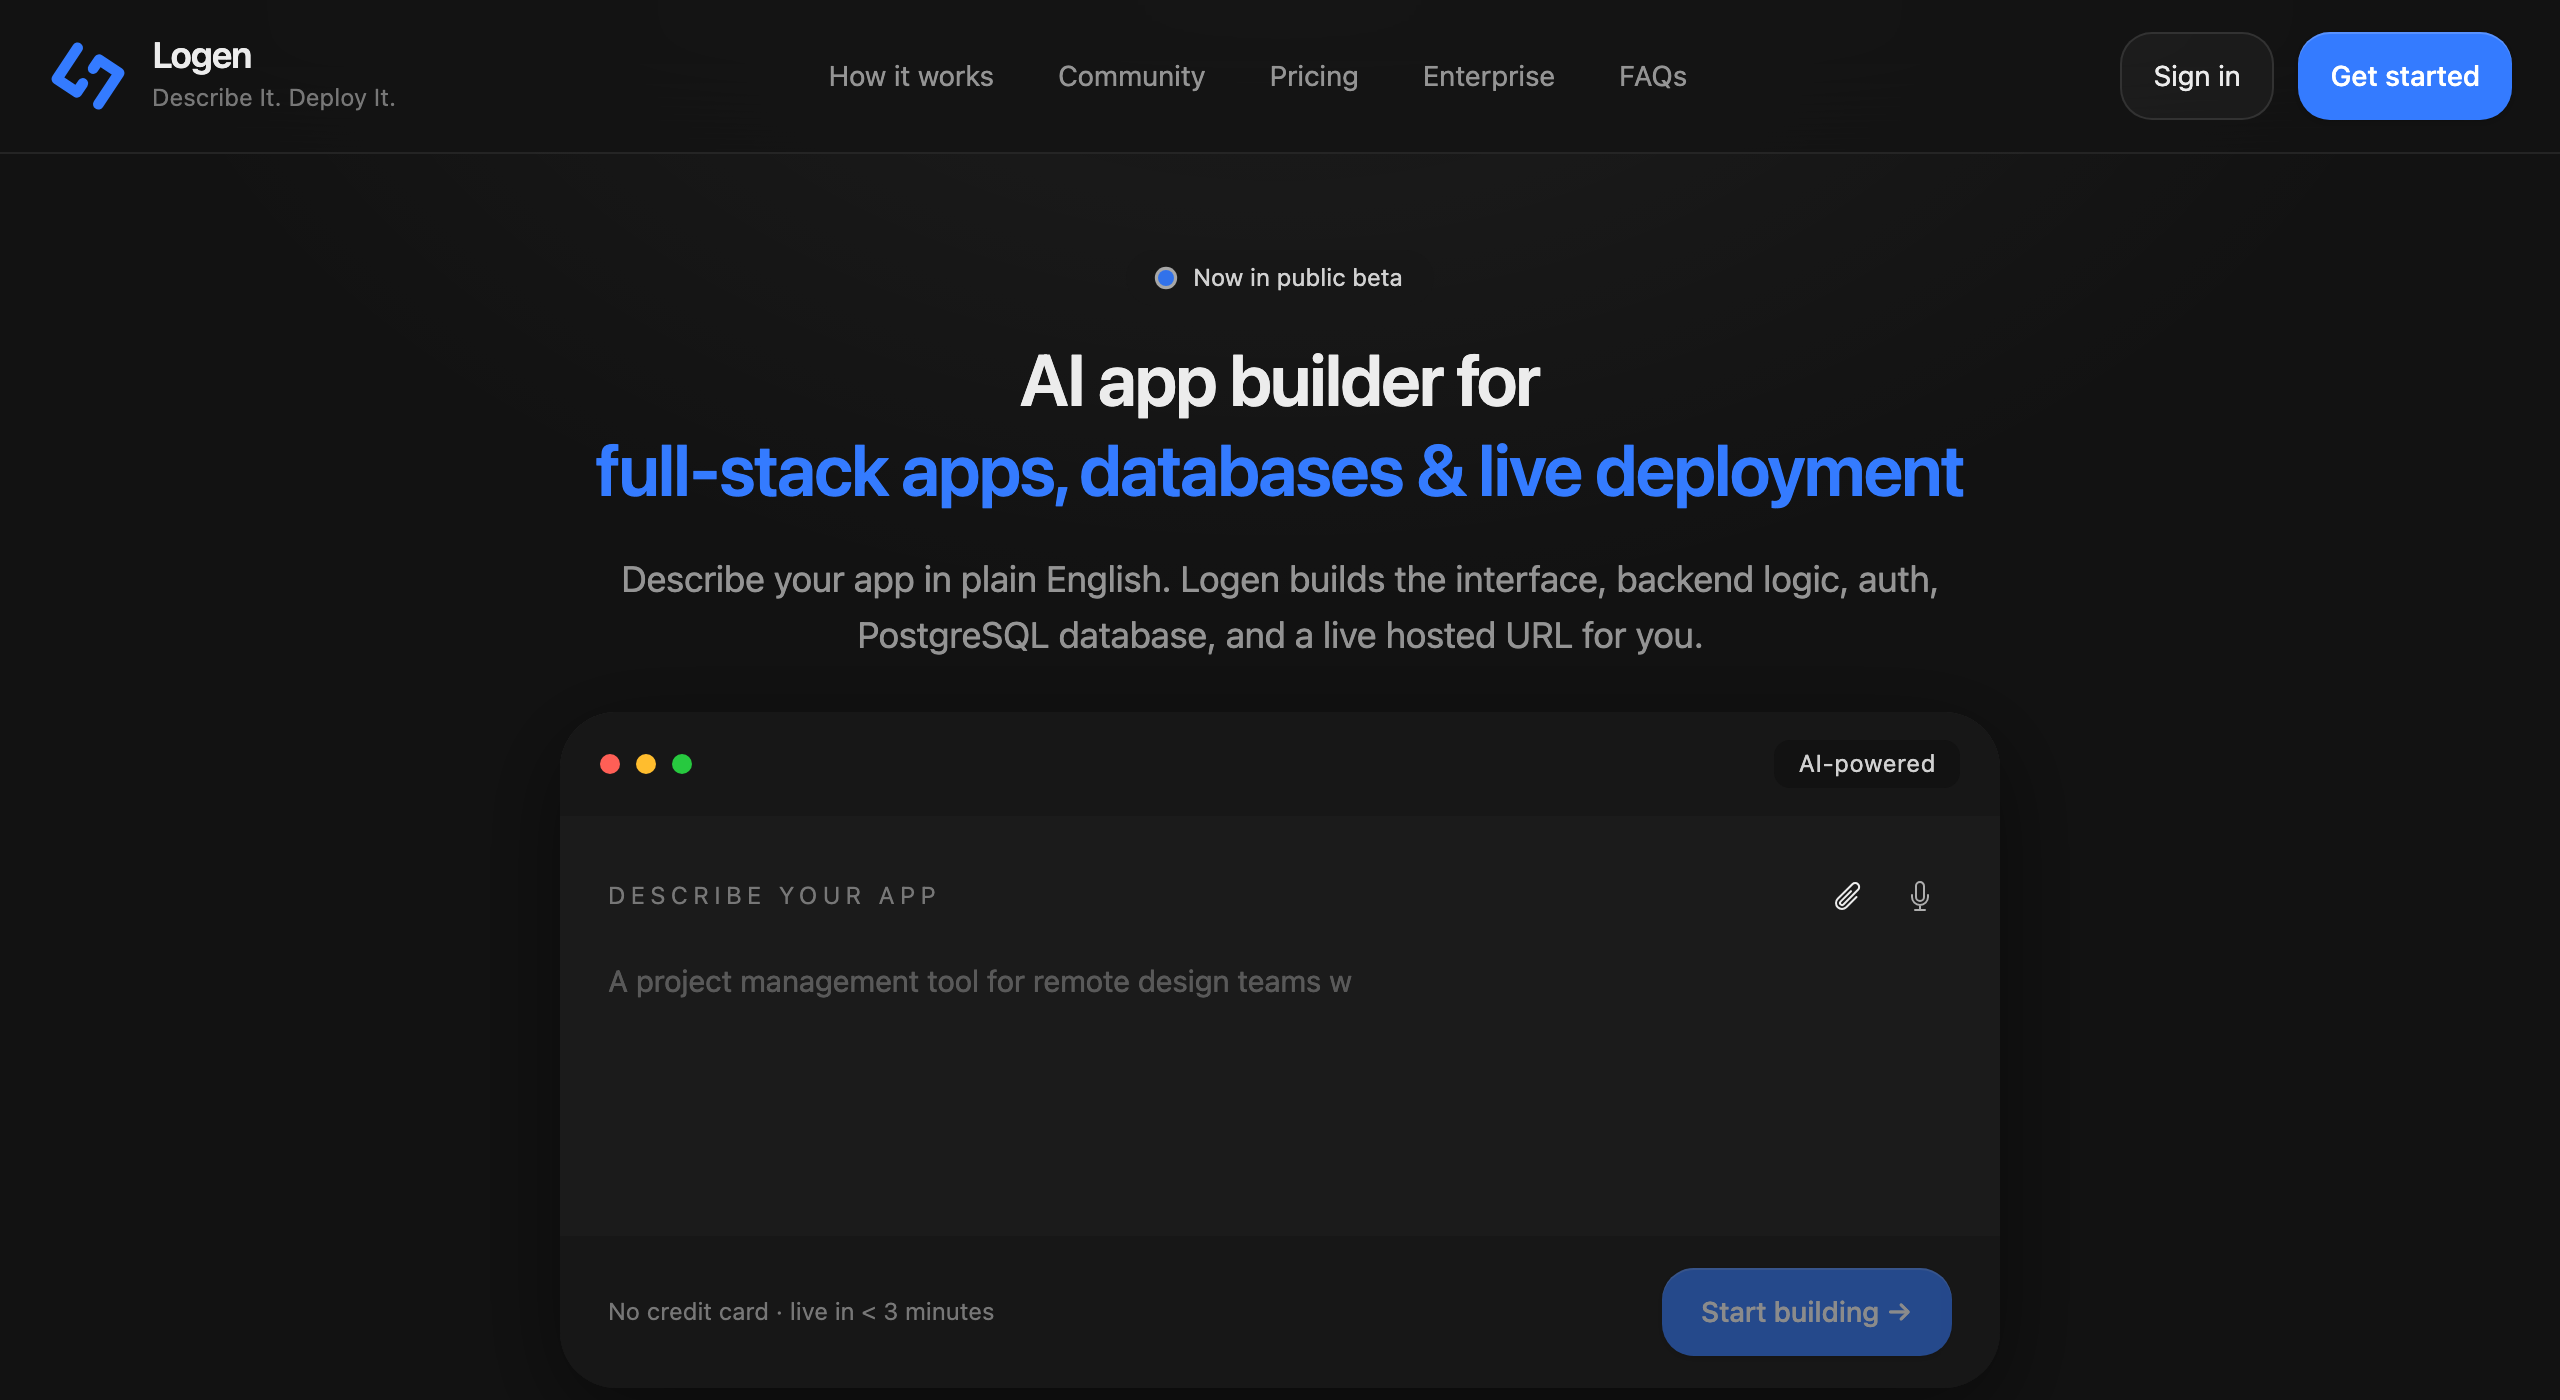The height and width of the screenshot is (1400, 2560).
Task: Navigate to the Enterprise page
Action: [1488, 76]
